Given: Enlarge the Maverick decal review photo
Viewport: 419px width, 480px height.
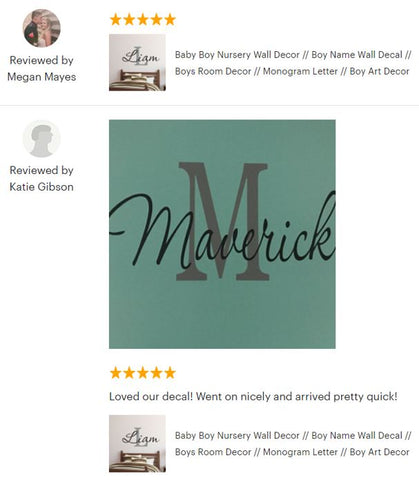Looking at the screenshot, I should coord(222,234).
